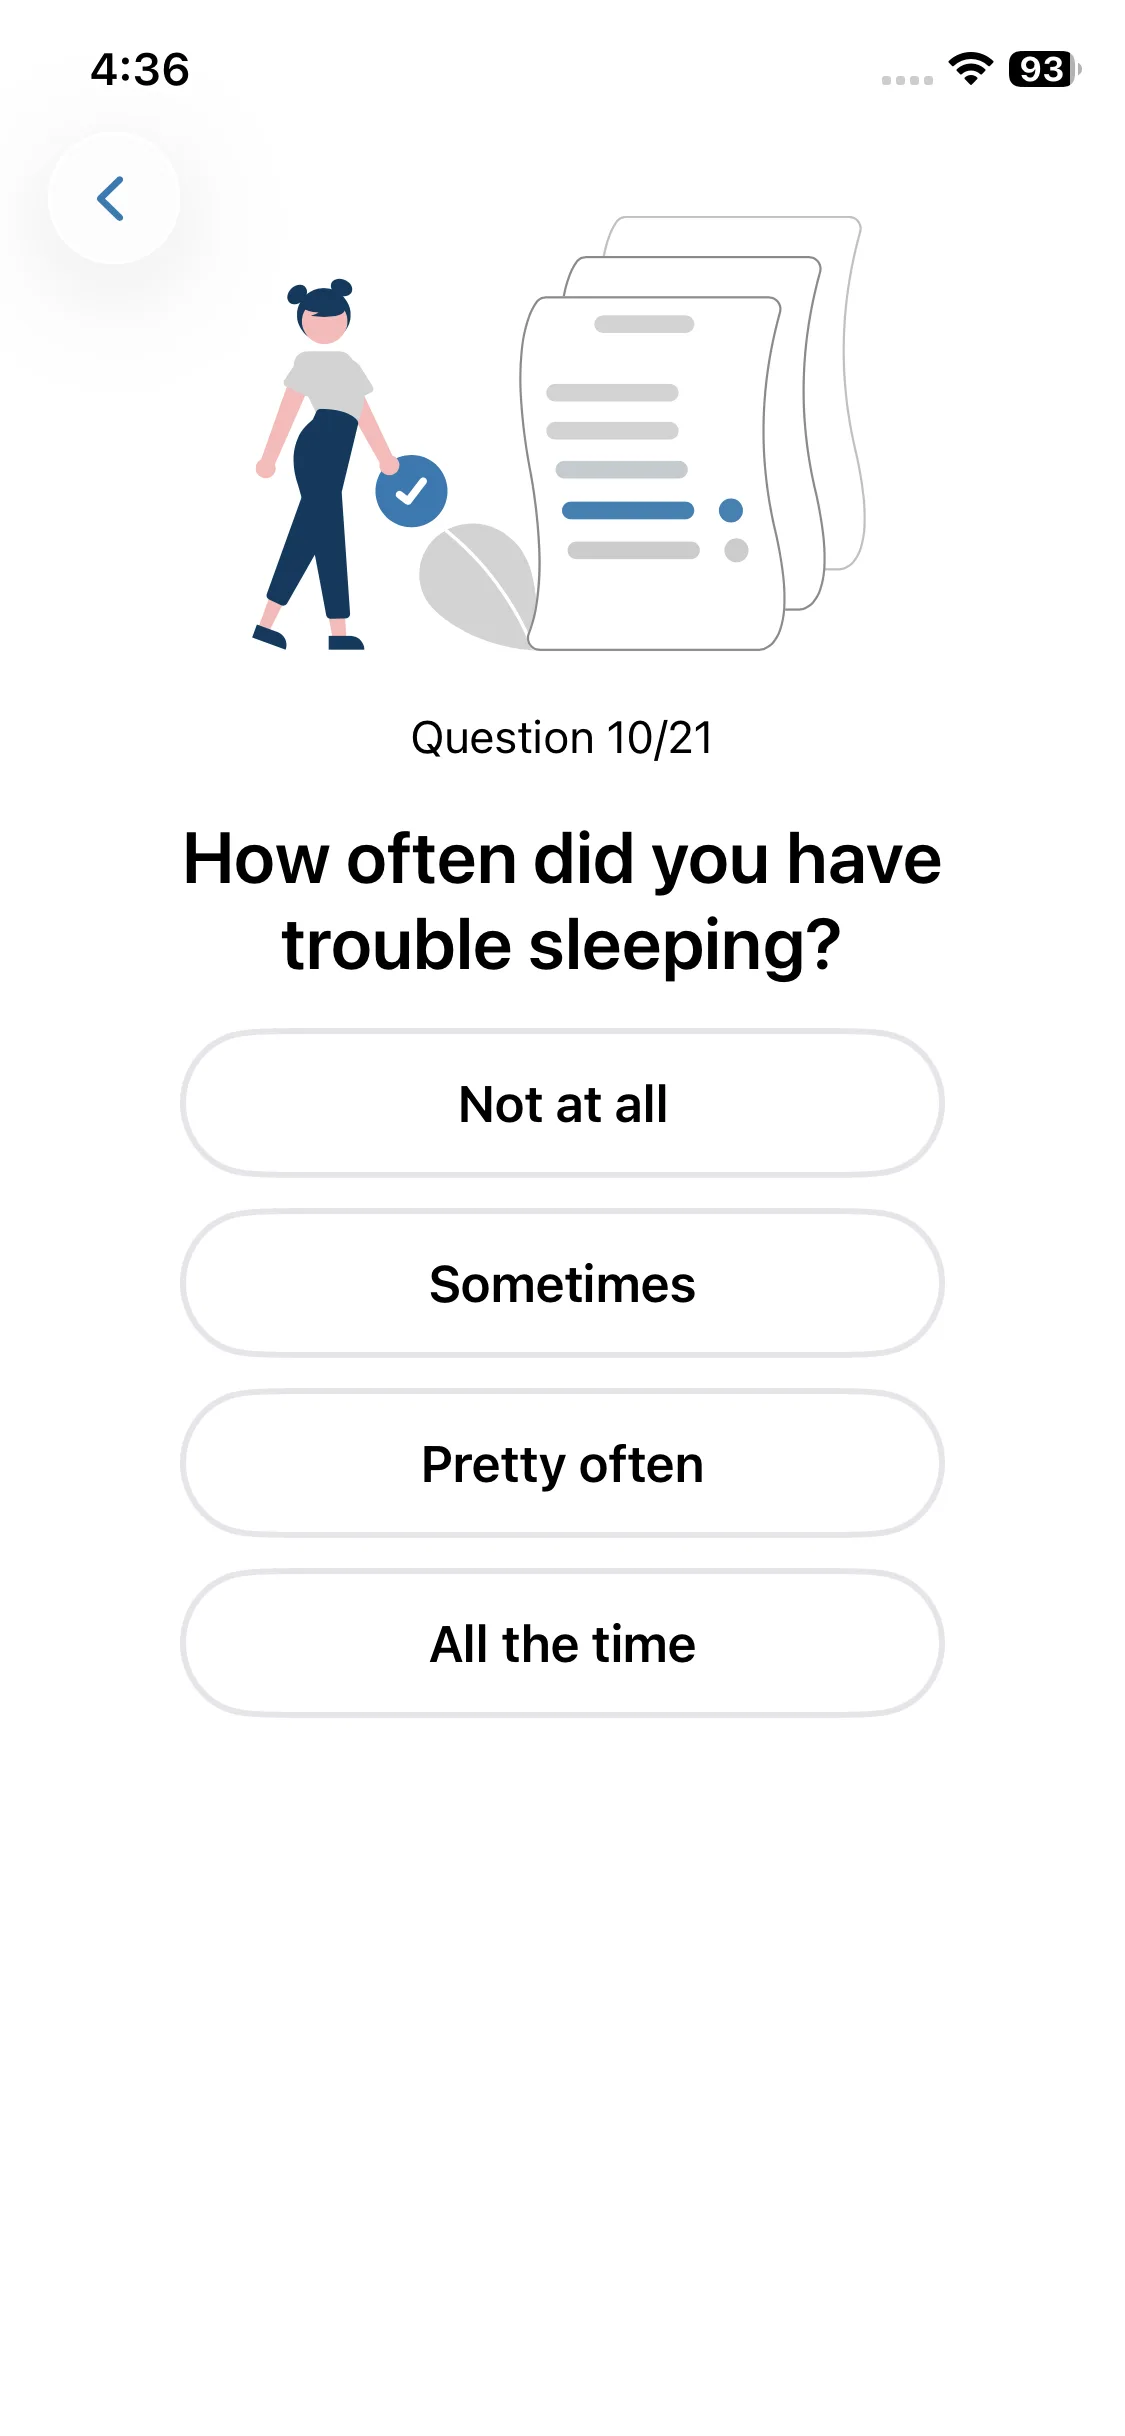Select the "Not at all" answer
The height and width of the screenshot is (2436, 1125).
[562, 1104]
